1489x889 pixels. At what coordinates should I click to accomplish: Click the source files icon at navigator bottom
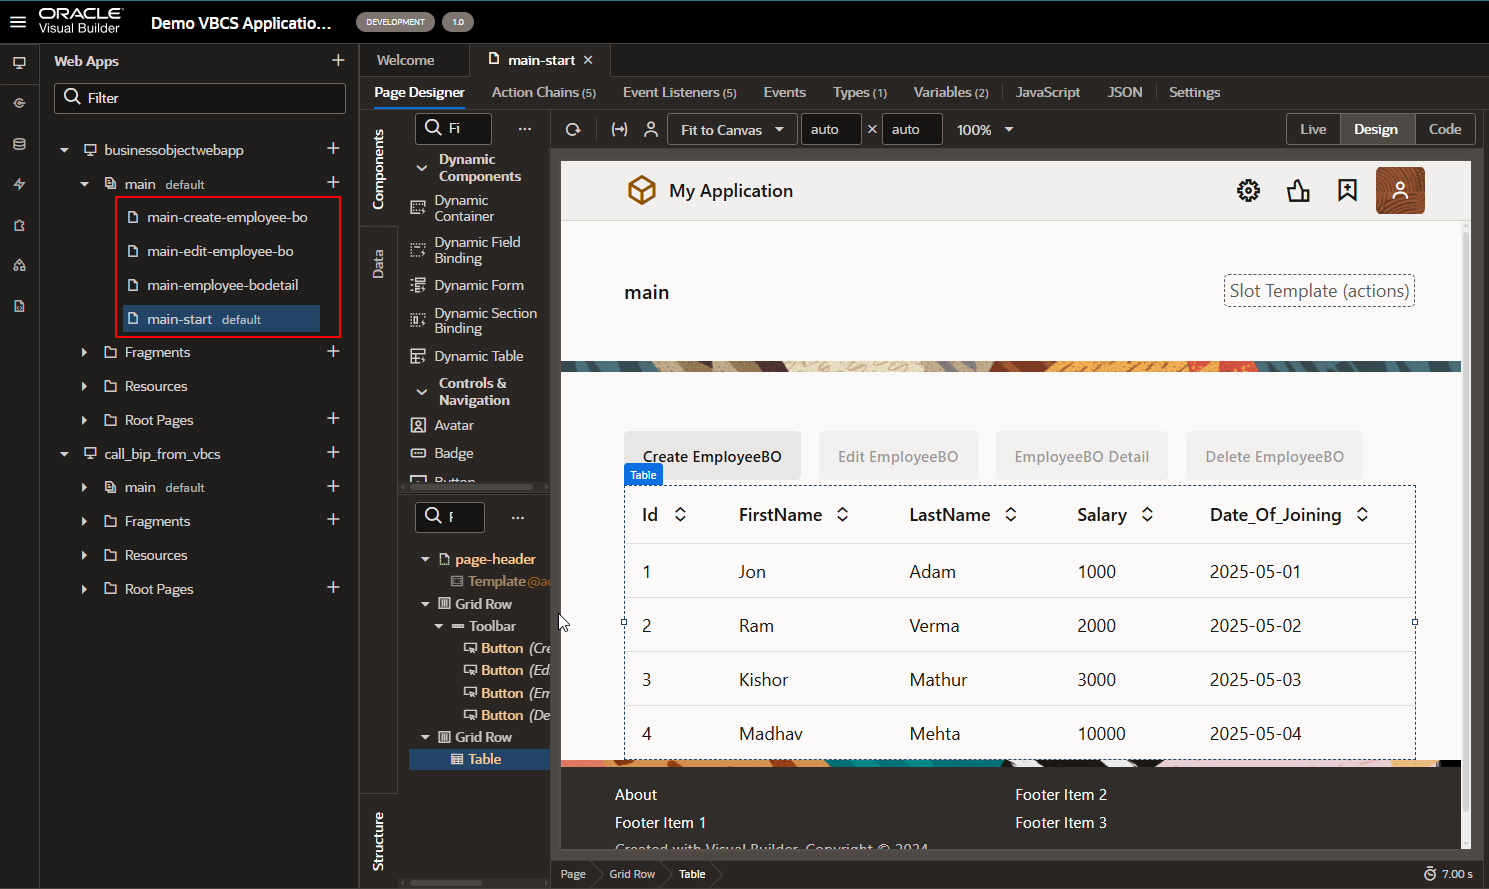(19, 306)
